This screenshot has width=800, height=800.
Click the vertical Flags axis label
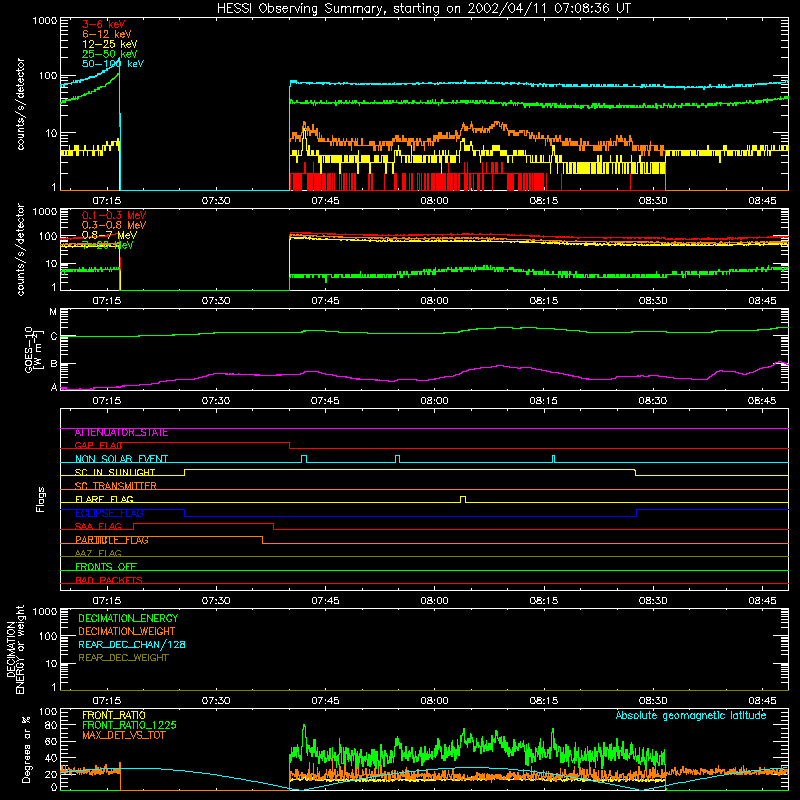tap(41, 499)
